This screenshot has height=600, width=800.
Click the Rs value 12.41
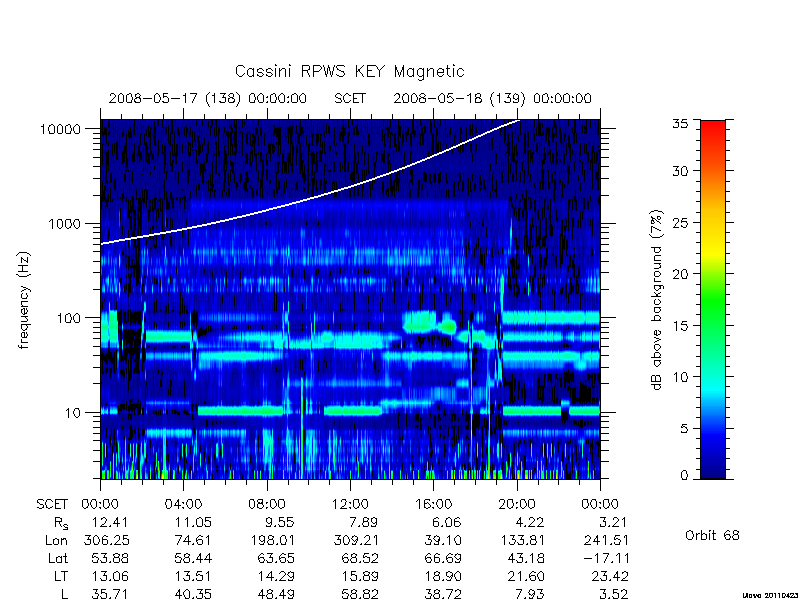point(110,522)
